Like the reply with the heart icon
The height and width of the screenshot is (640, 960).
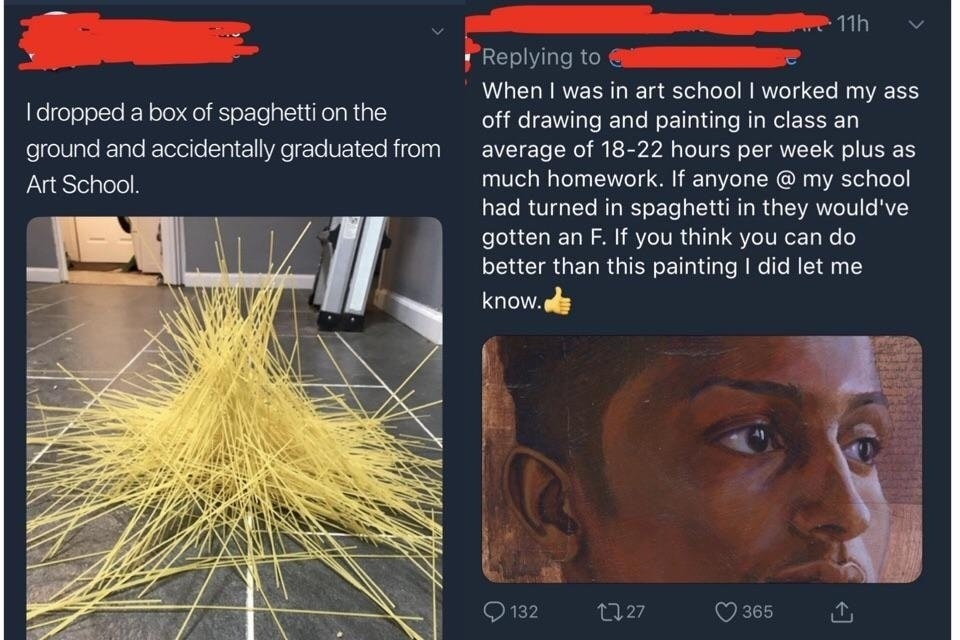726,612
